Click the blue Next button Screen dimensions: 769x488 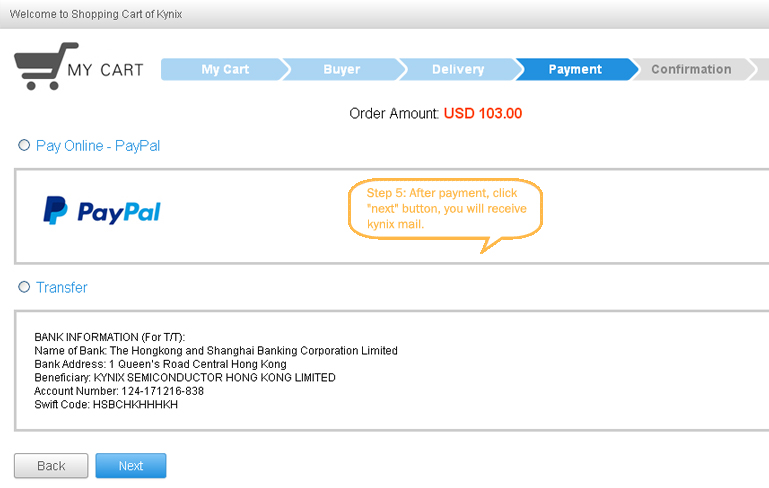pyautogui.click(x=131, y=466)
